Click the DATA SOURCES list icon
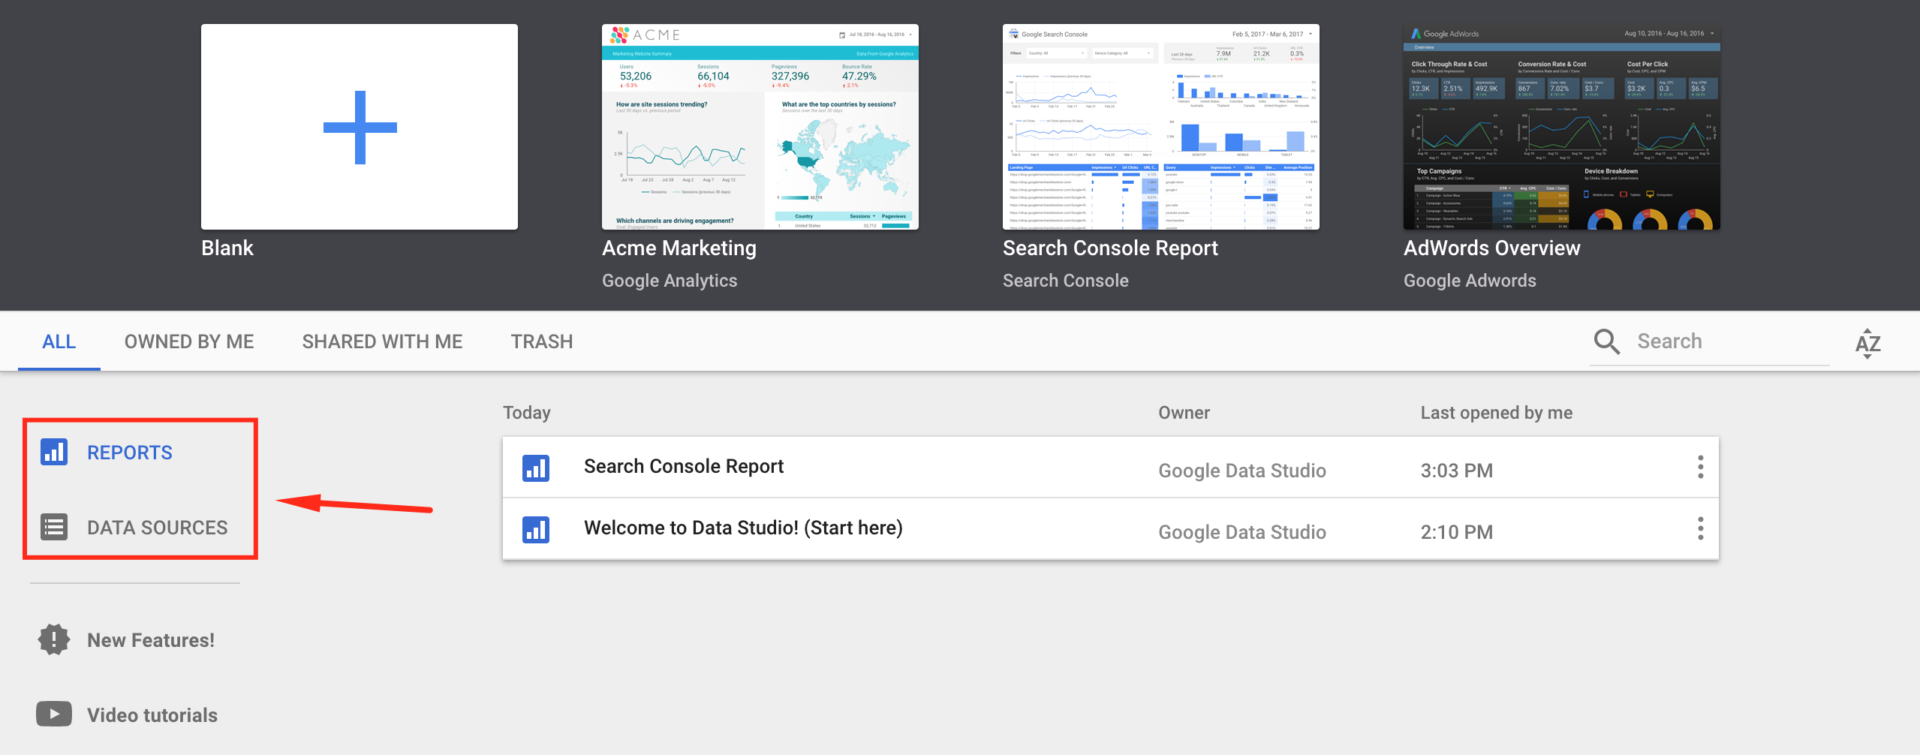This screenshot has width=1920, height=755. tap(54, 527)
